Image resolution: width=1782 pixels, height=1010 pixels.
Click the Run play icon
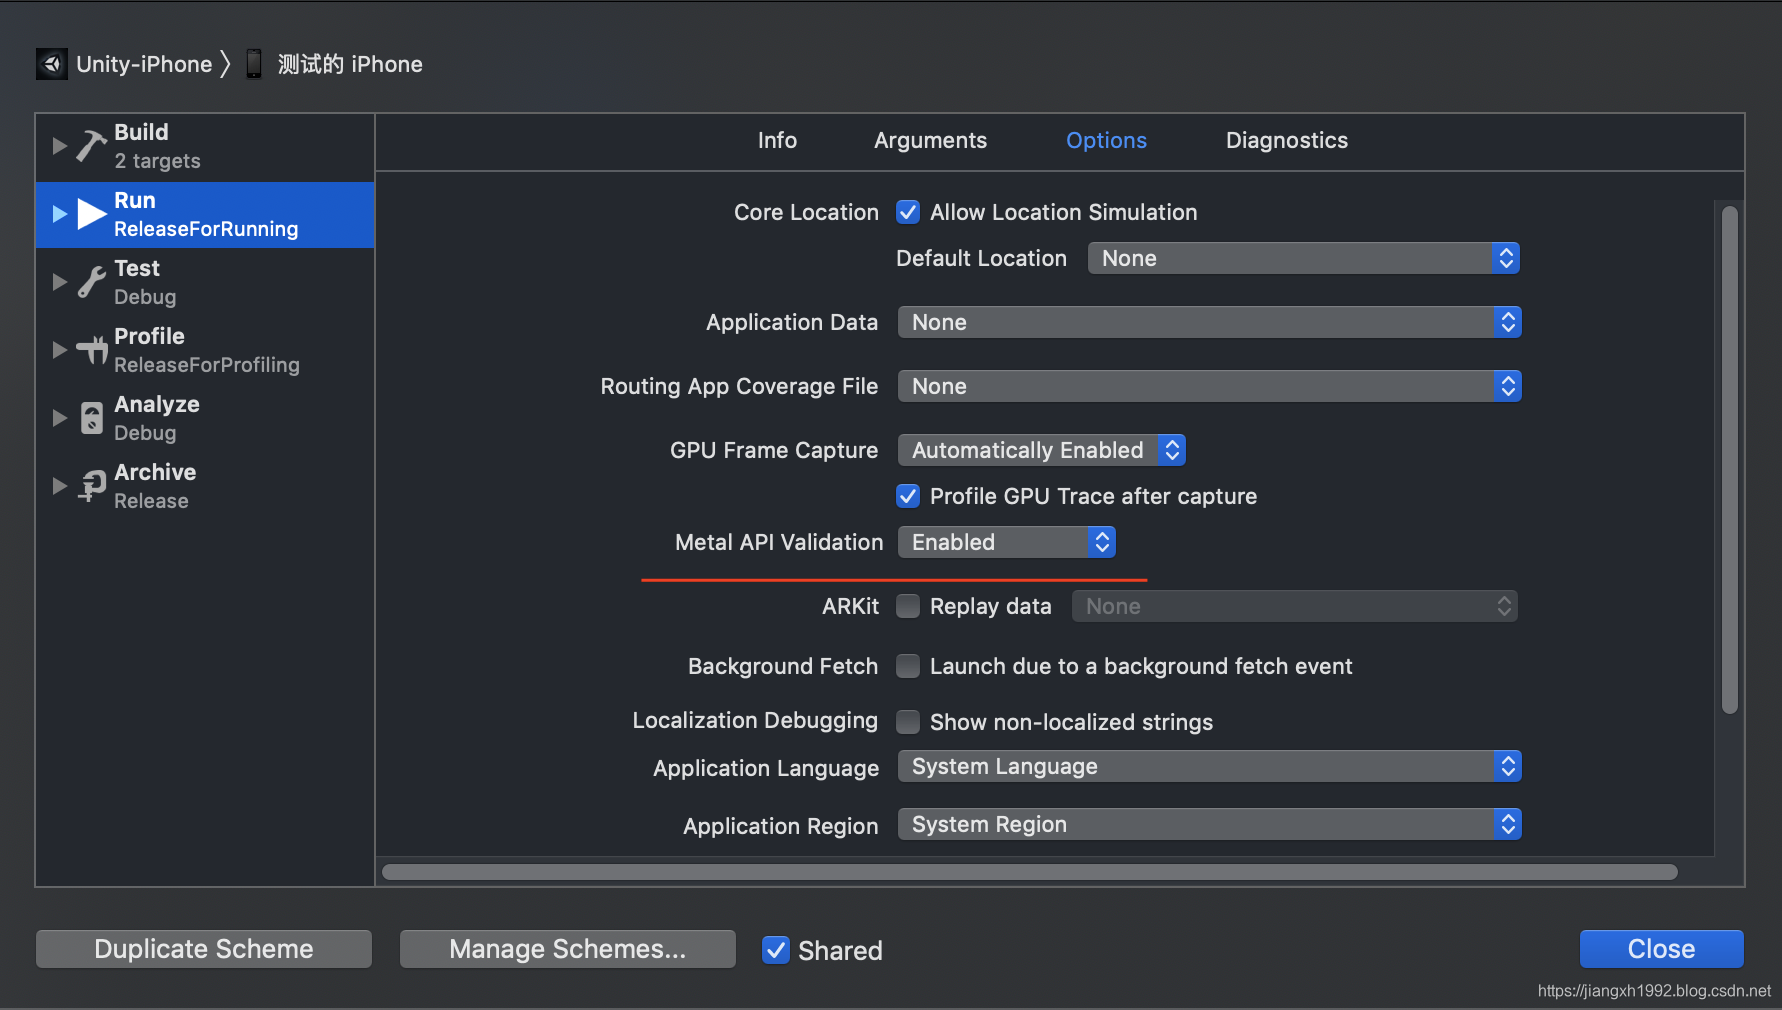(x=92, y=214)
